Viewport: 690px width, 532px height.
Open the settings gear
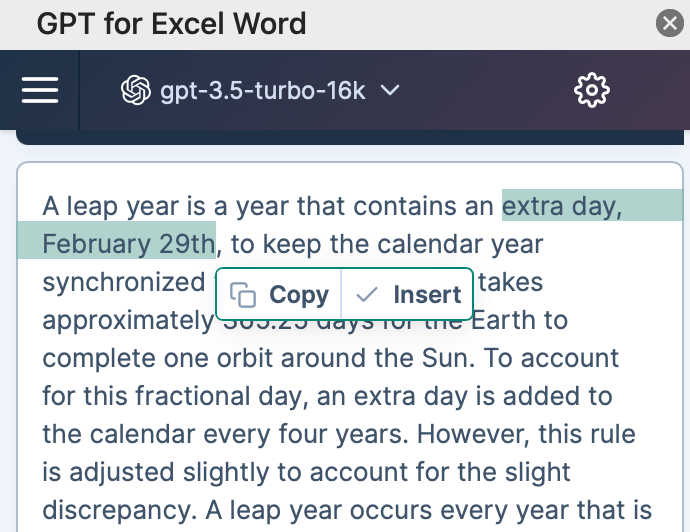[592, 90]
